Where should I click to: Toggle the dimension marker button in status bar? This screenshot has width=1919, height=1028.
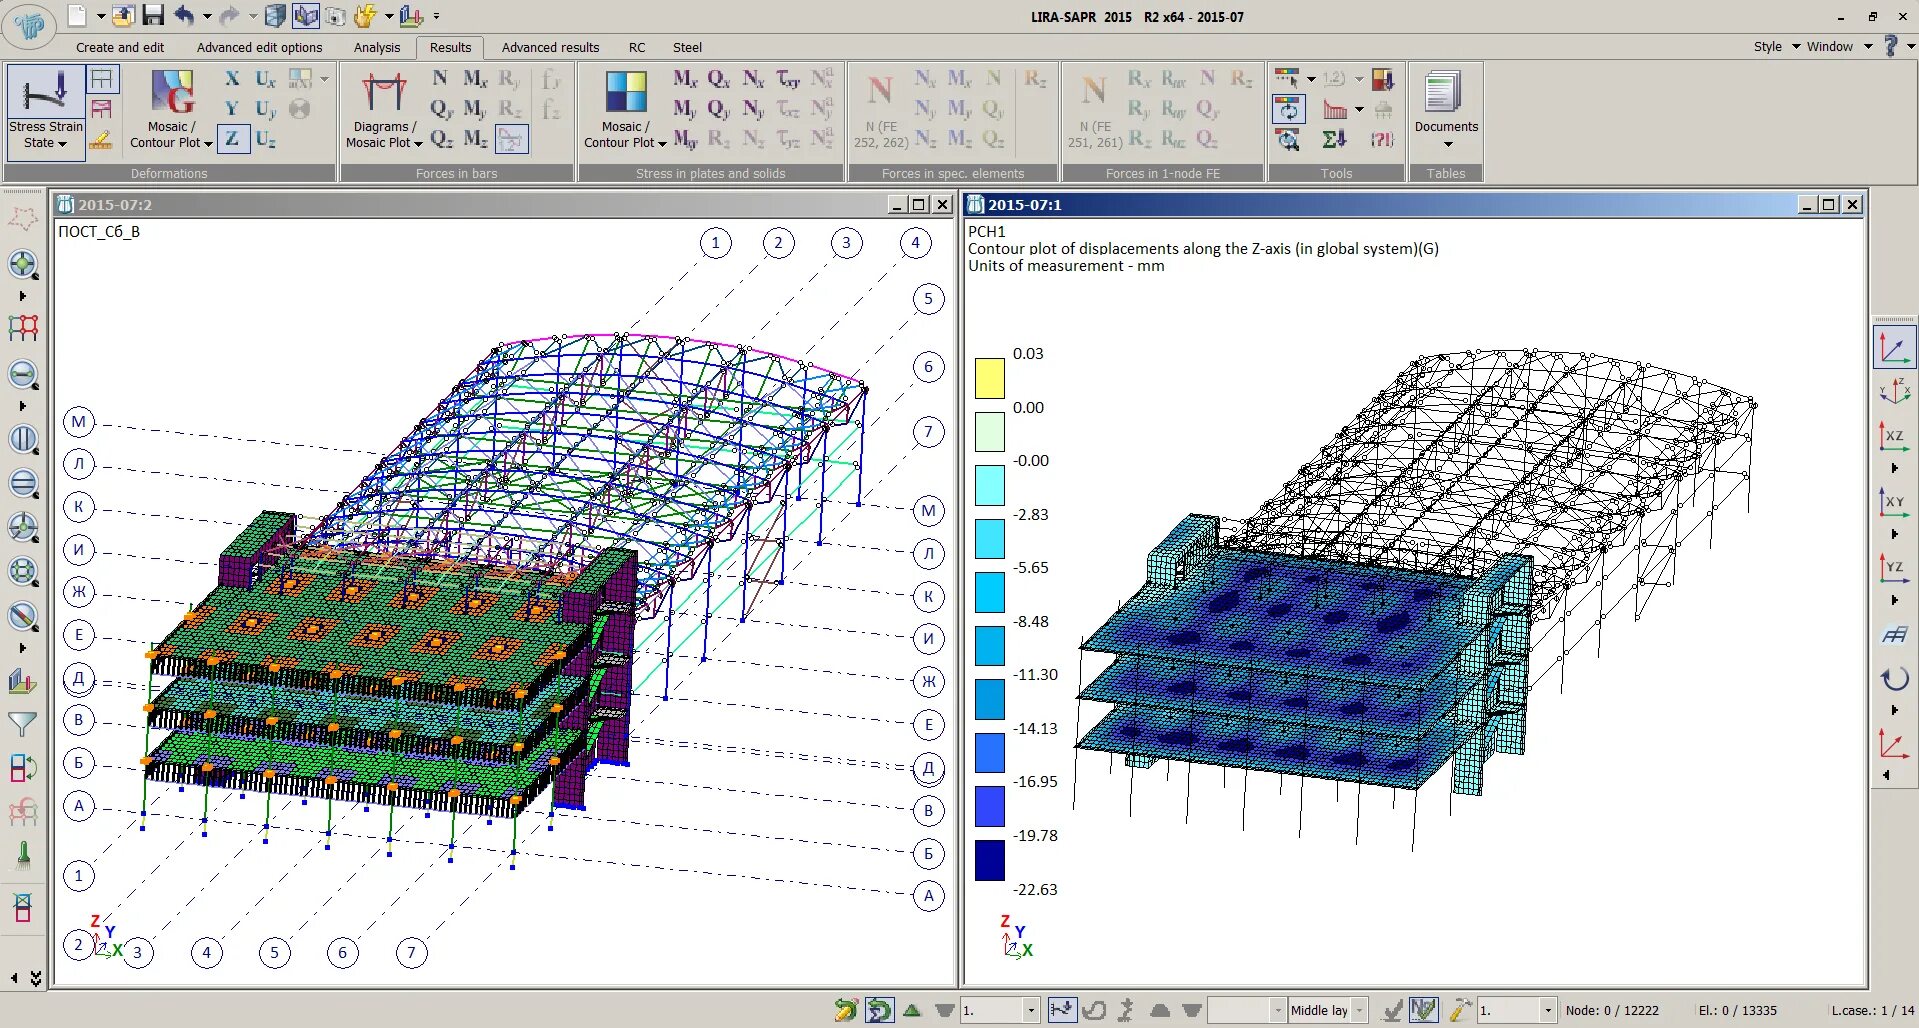coord(1062,1010)
